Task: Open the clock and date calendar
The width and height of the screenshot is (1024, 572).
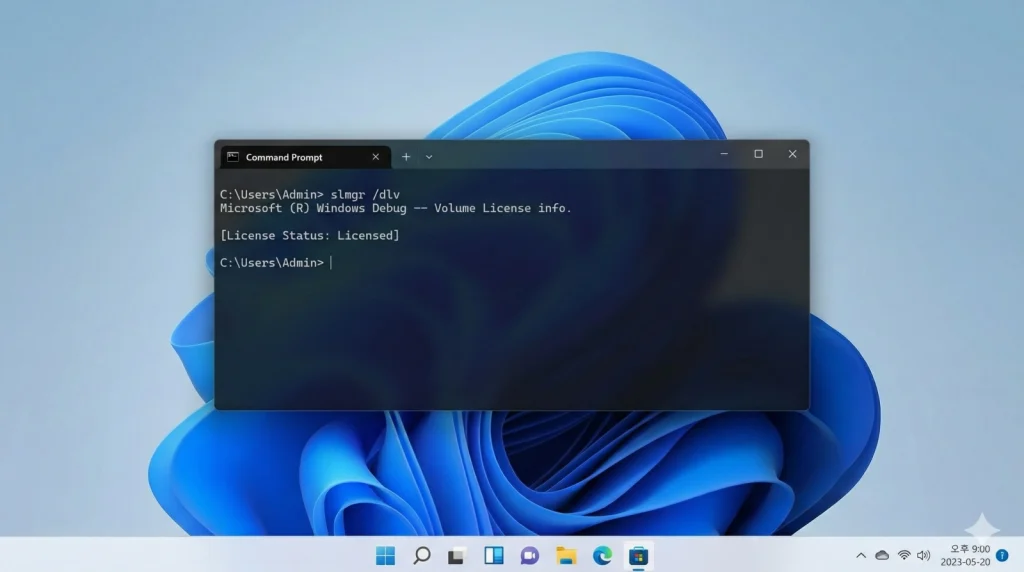Action: point(964,555)
